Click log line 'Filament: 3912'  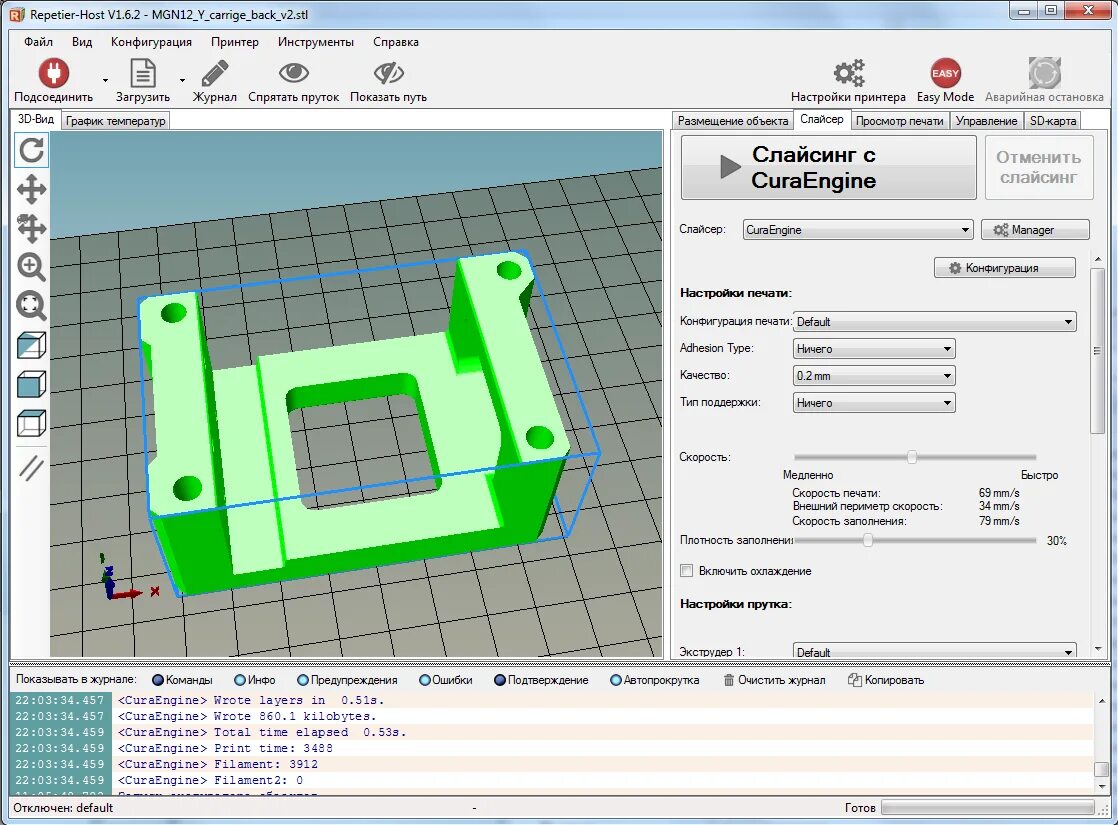[x=266, y=764]
